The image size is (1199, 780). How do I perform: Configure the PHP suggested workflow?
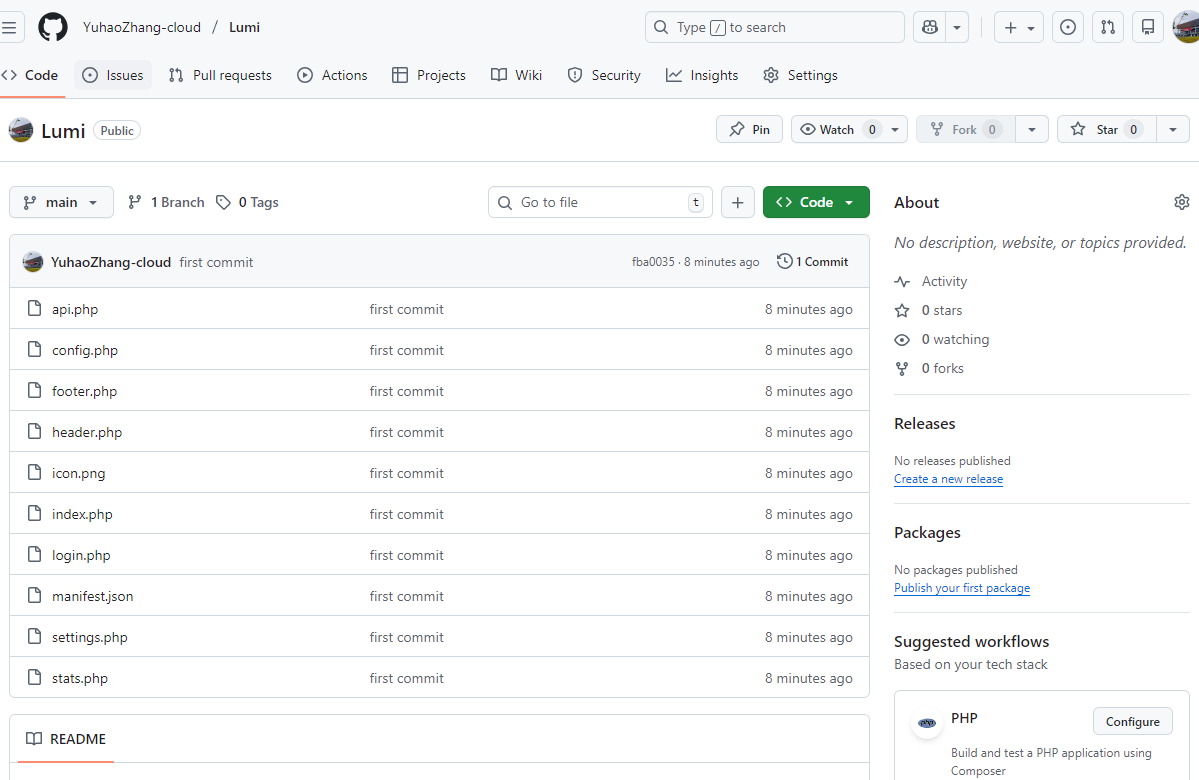1132,722
